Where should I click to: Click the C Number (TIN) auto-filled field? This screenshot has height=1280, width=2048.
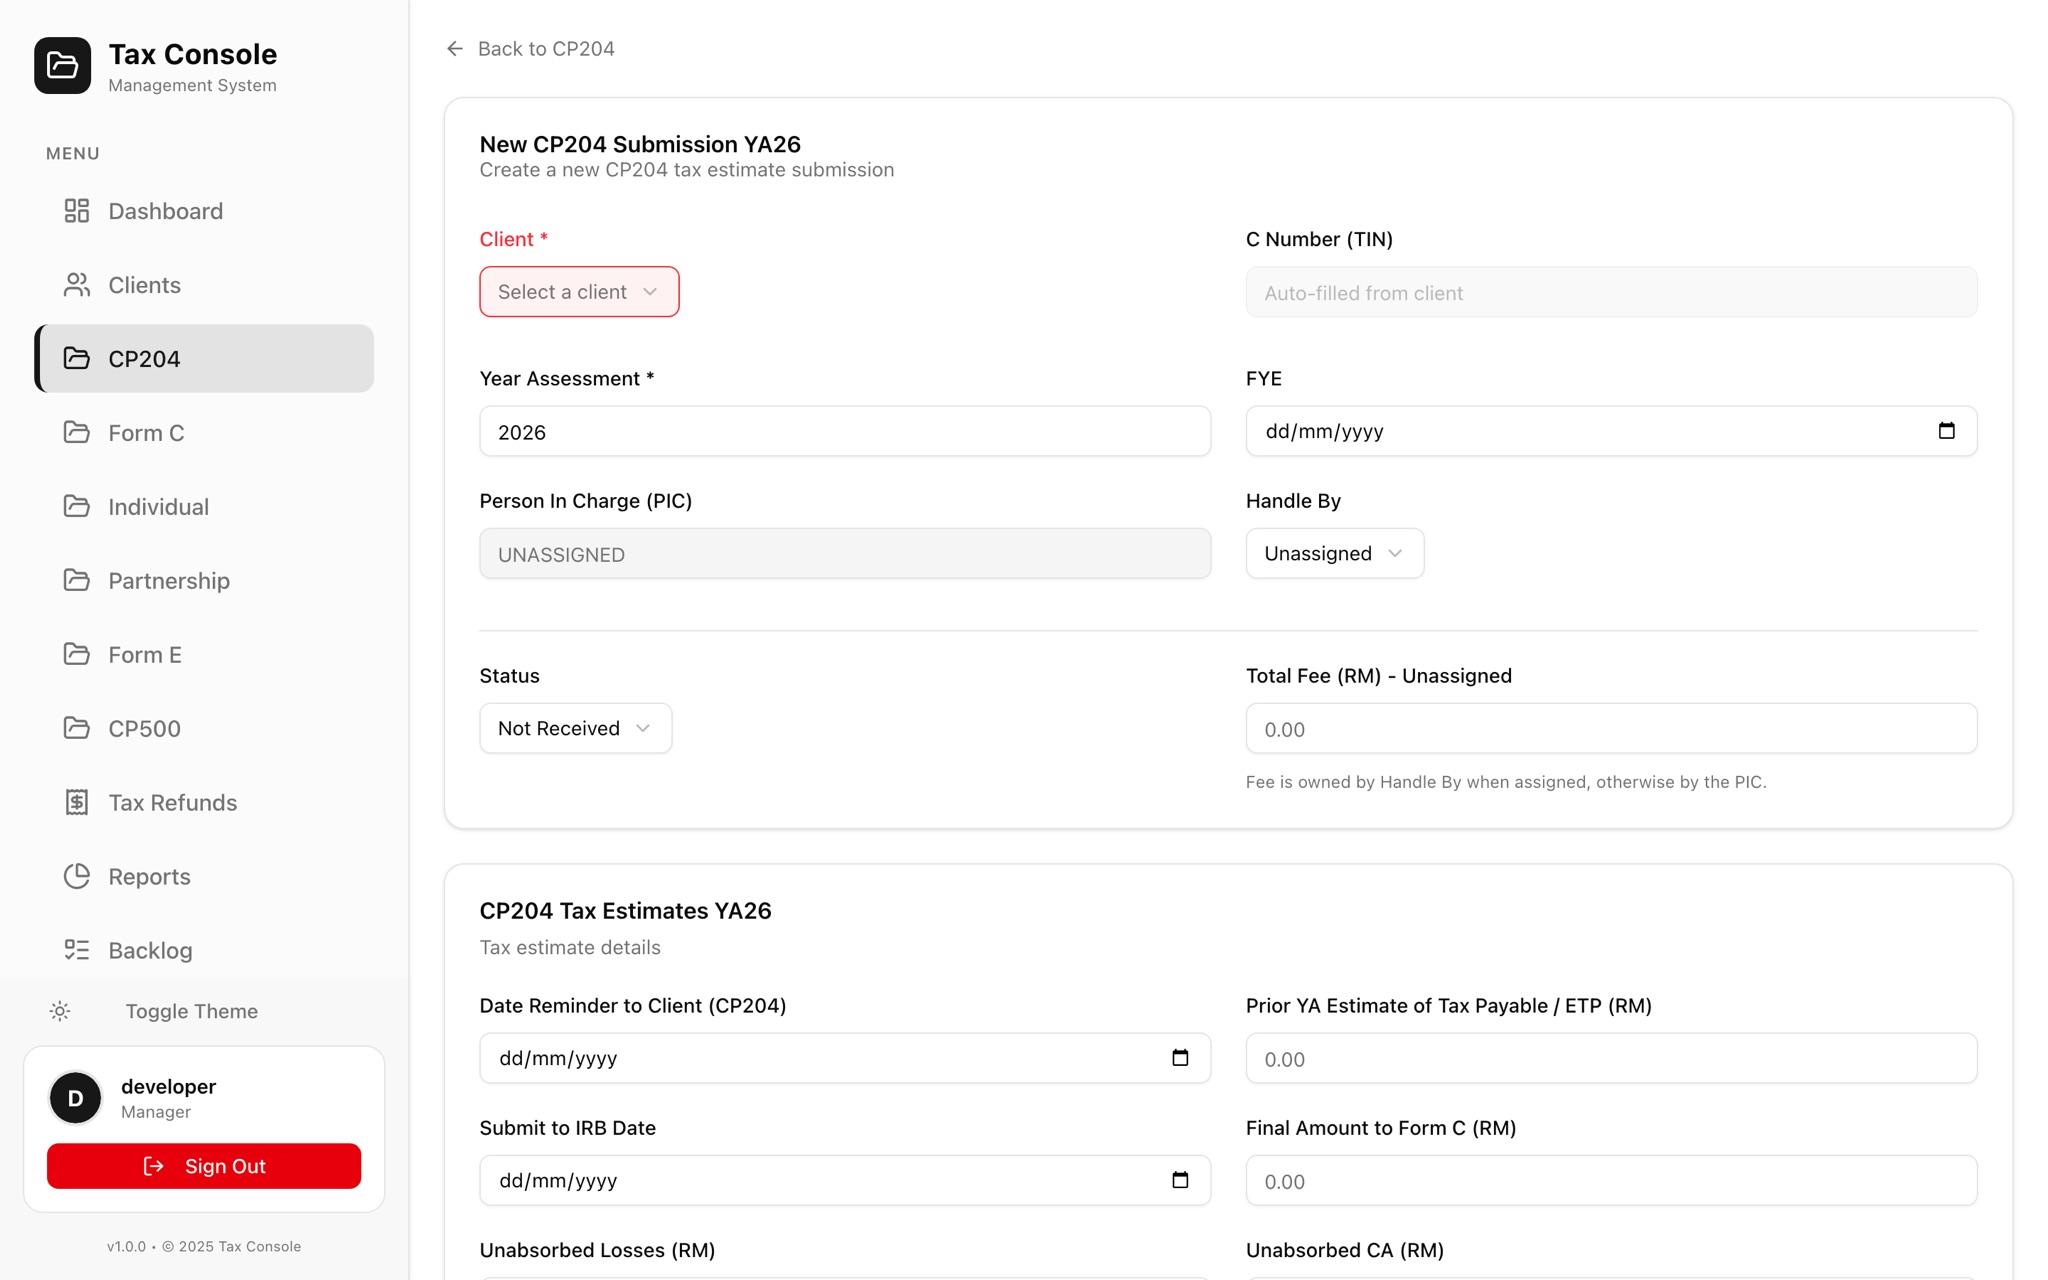coord(1611,292)
